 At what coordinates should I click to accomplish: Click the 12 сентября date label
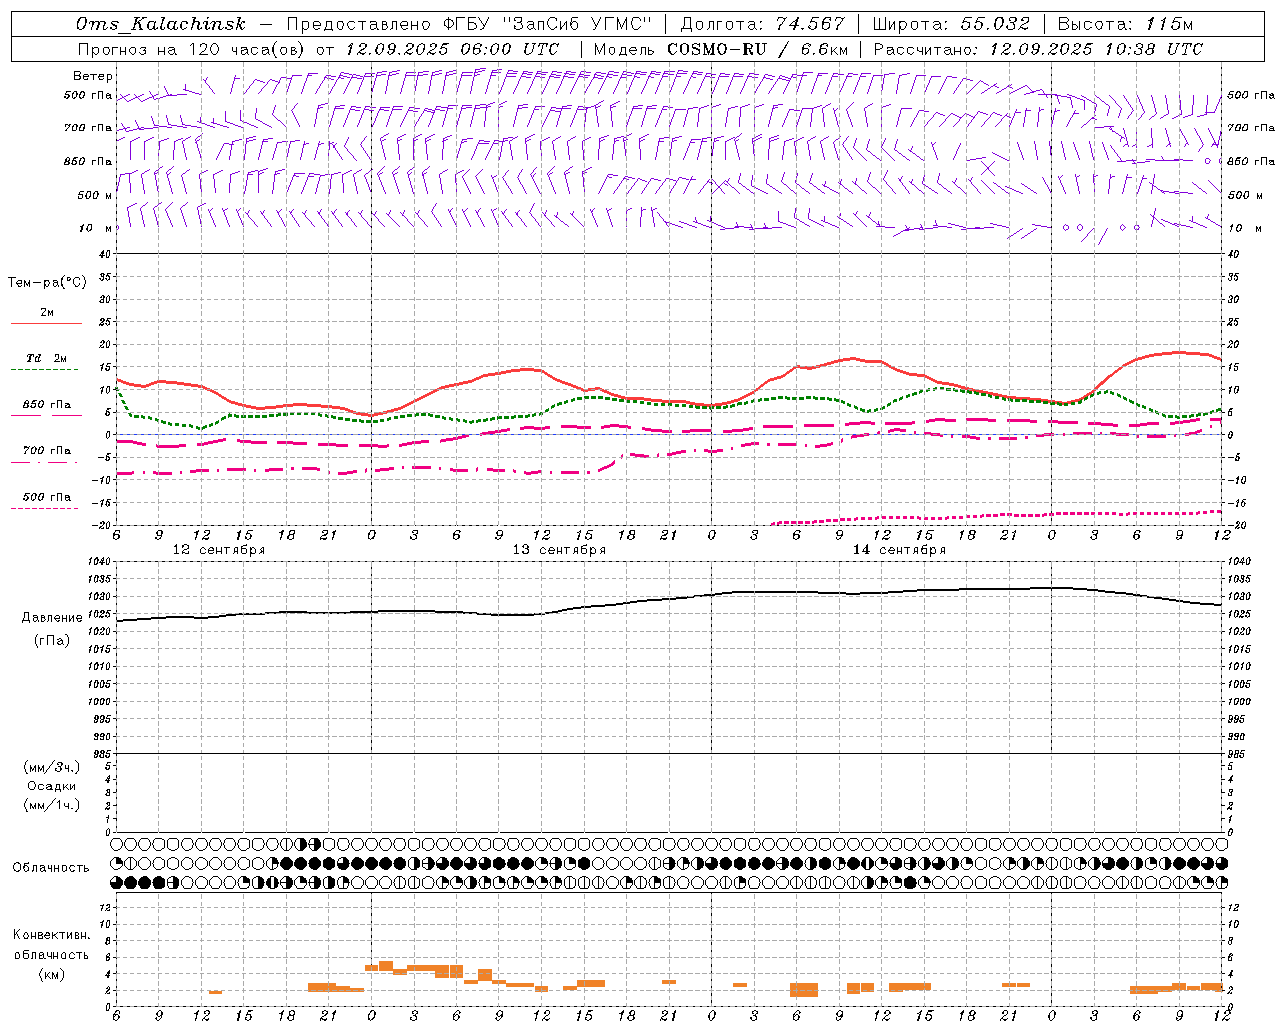pyautogui.click(x=219, y=550)
